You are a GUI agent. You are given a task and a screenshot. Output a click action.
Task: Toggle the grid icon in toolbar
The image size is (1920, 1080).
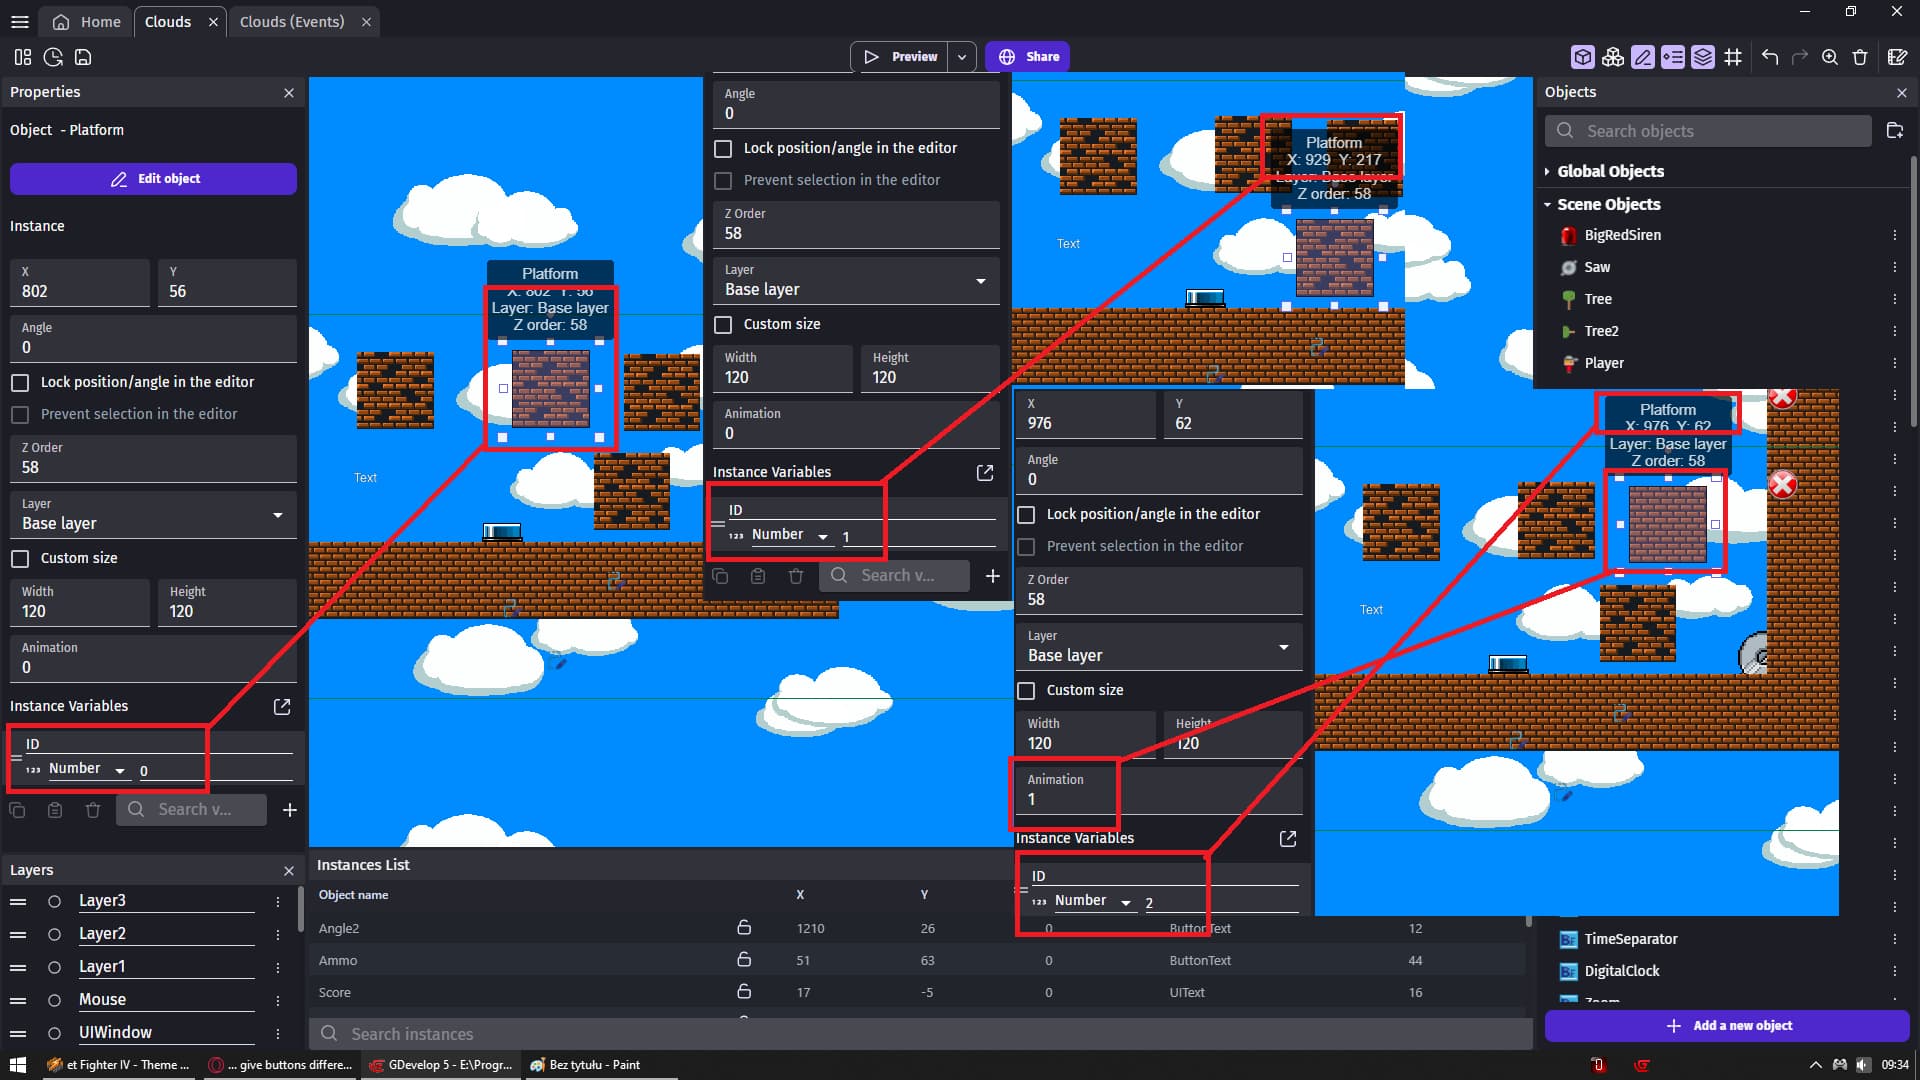[1732, 57]
